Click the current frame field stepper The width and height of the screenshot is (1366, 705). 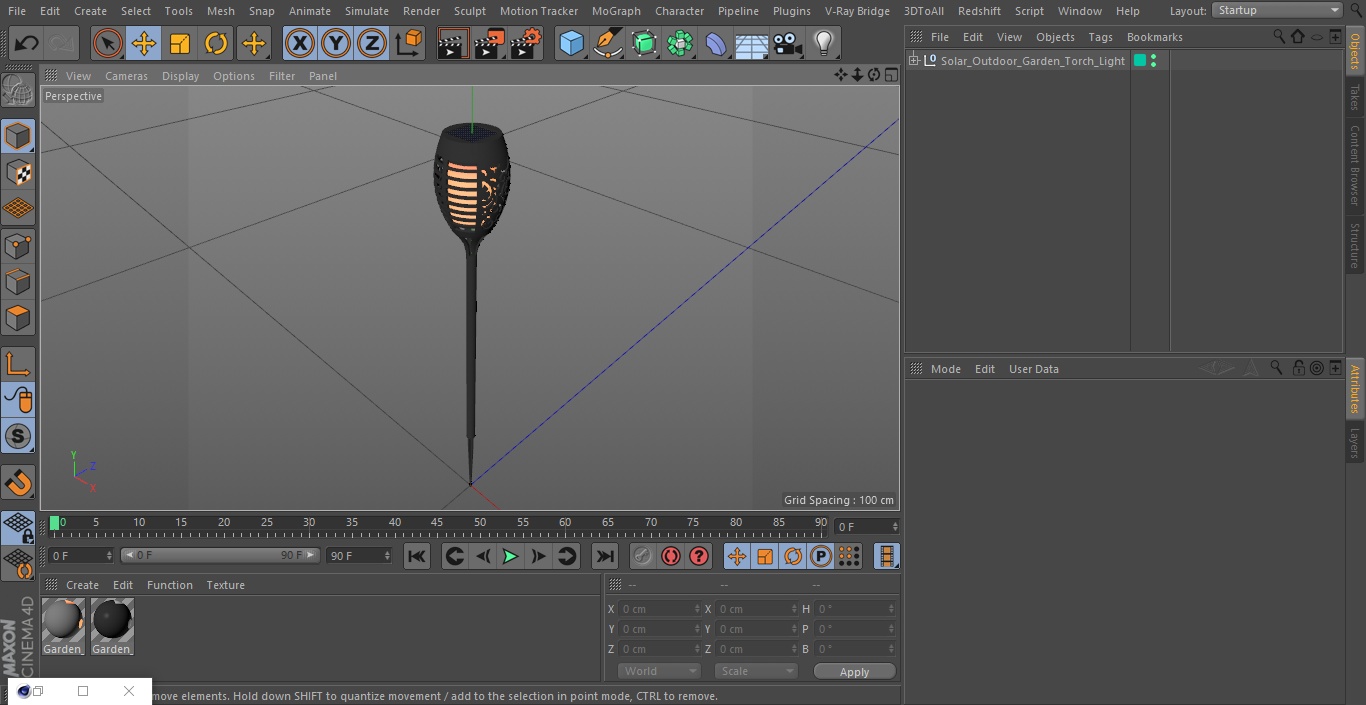pyautogui.click(x=895, y=526)
